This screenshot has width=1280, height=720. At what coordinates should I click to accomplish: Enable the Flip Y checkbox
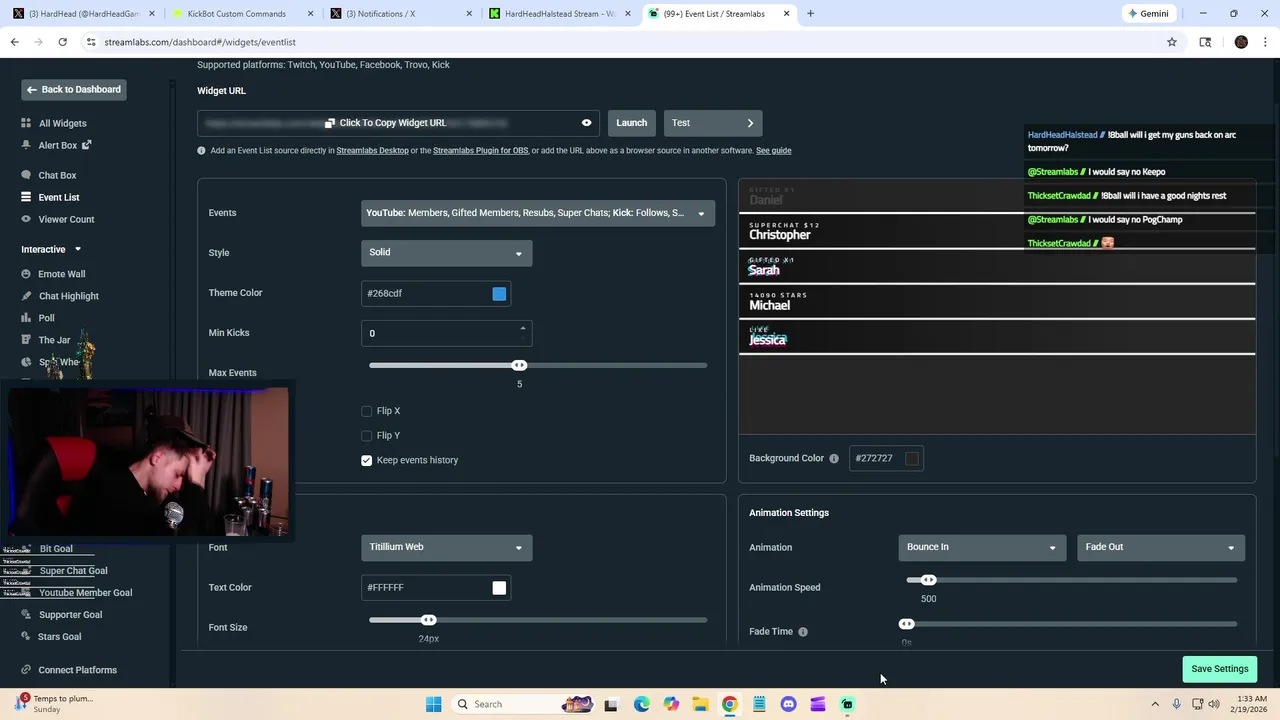pos(367,436)
